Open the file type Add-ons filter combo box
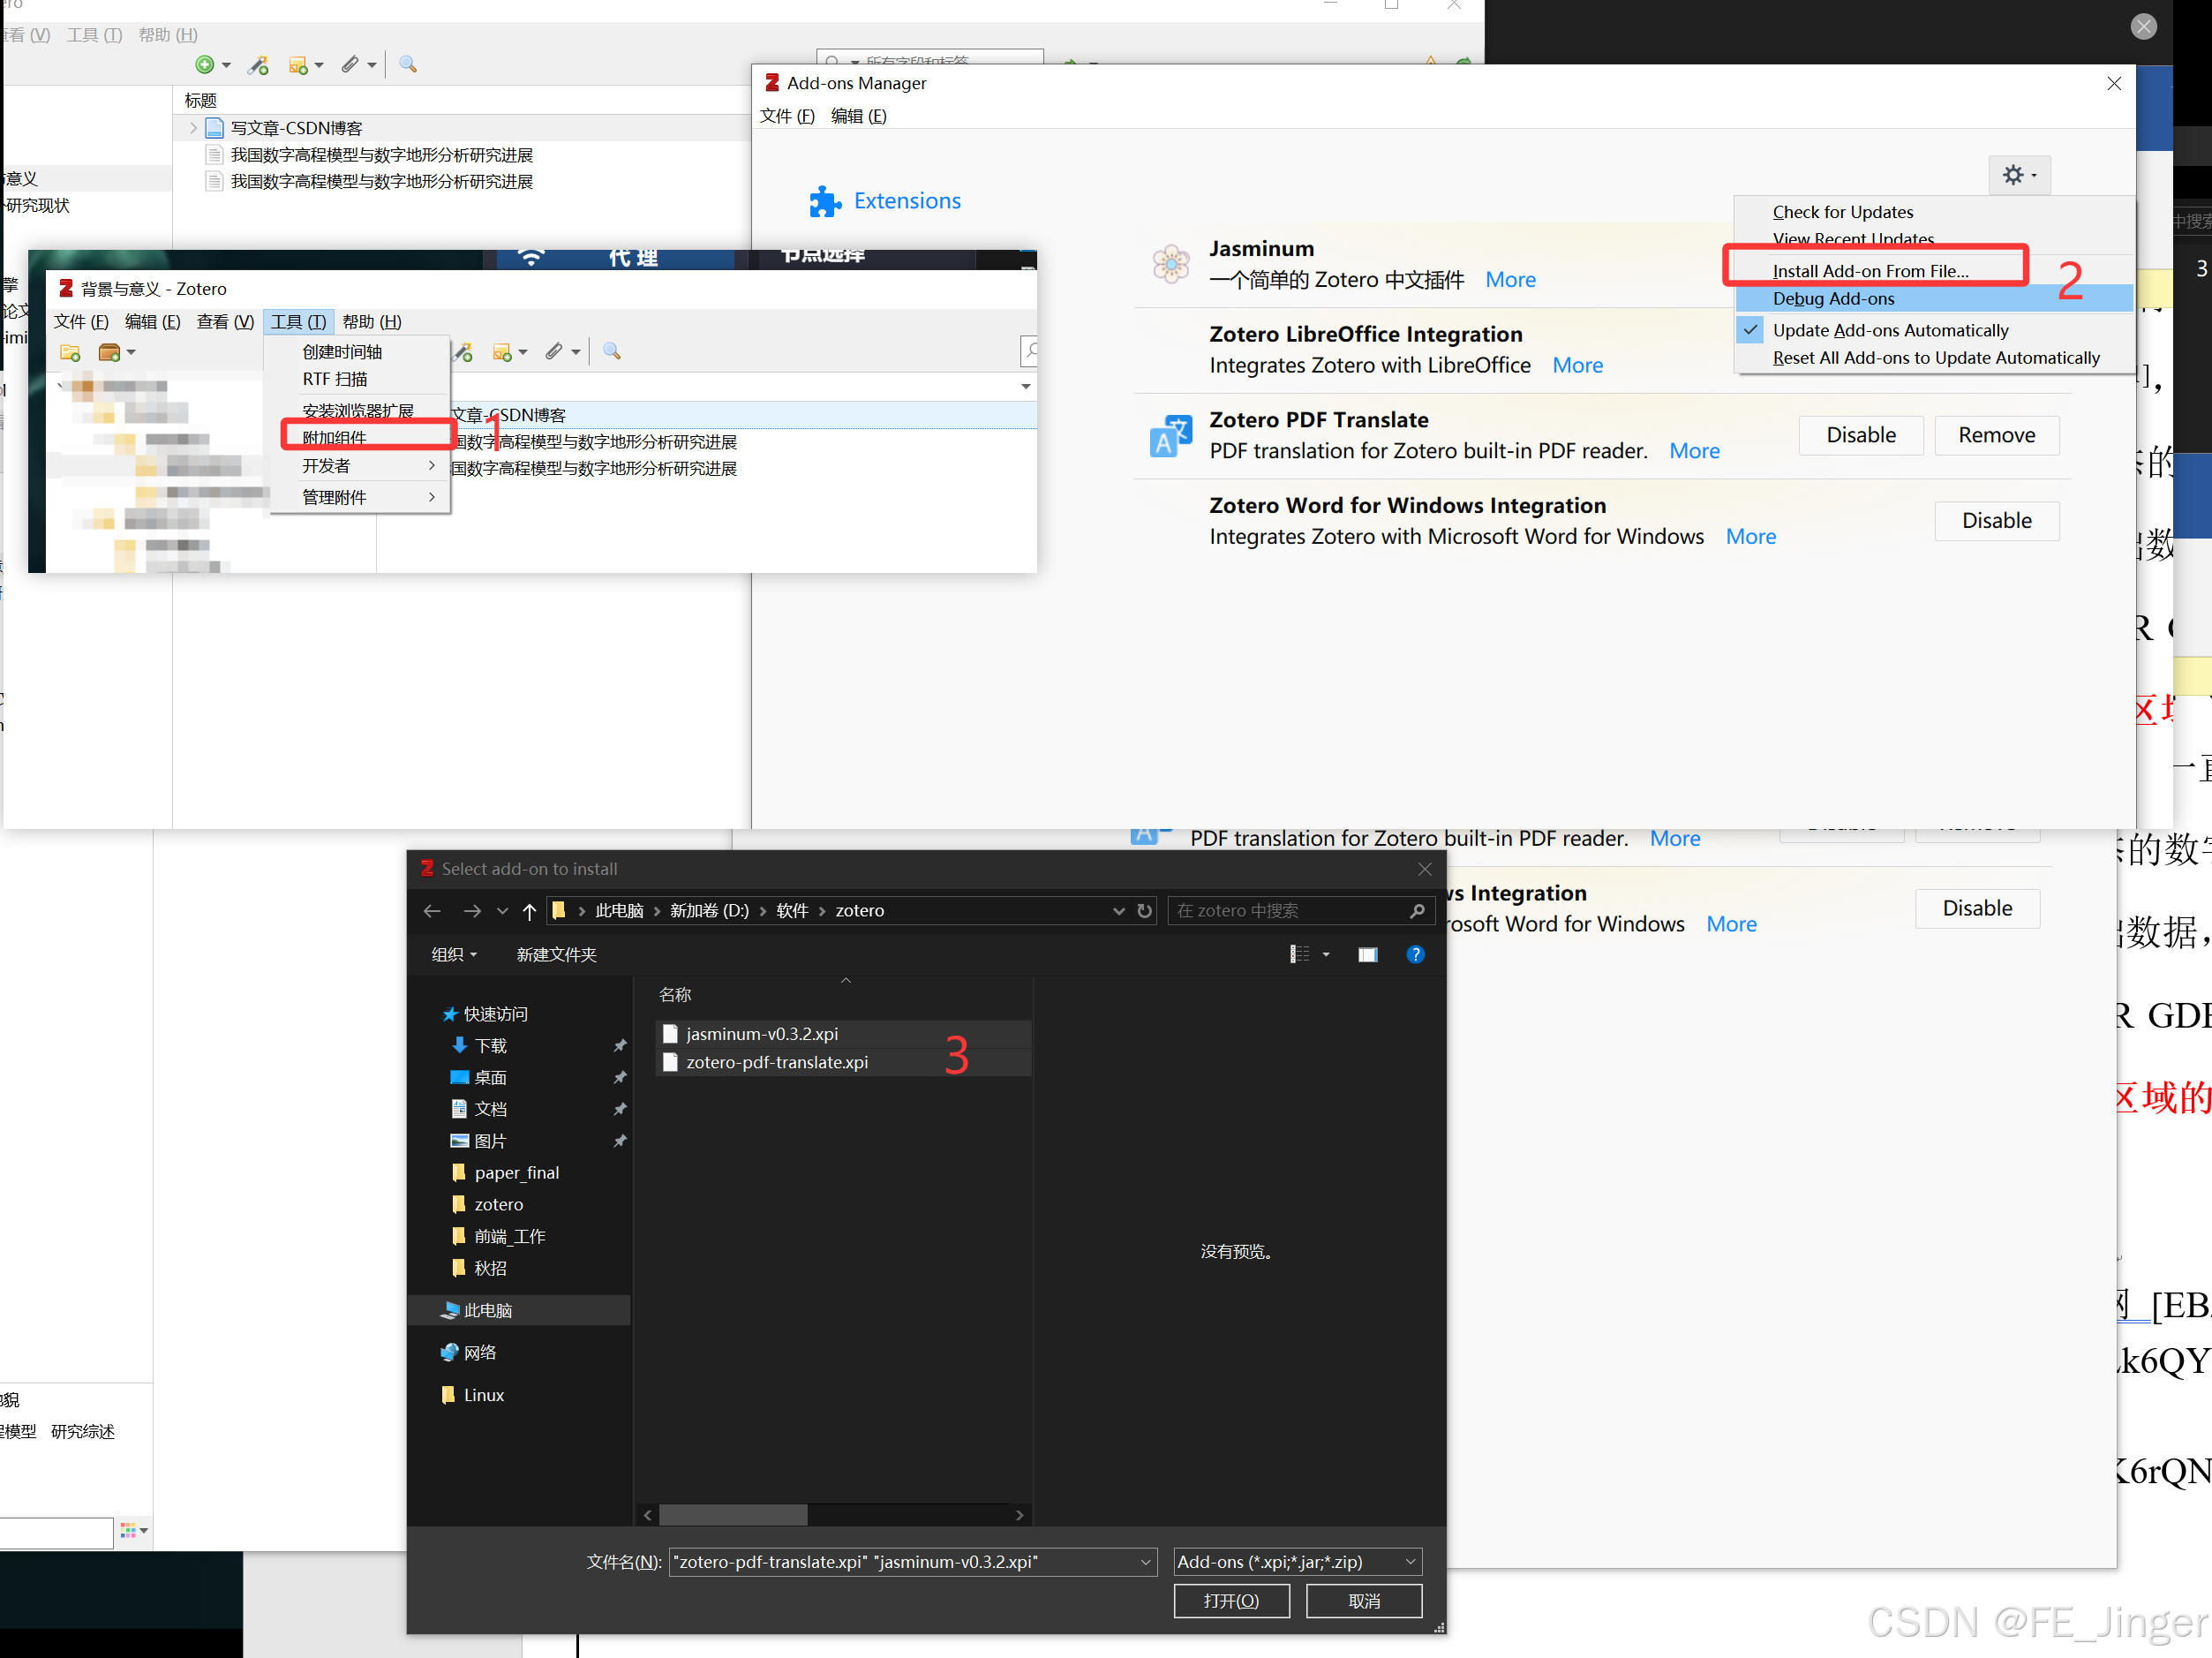The image size is (2212, 1658). coord(1297,1561)
